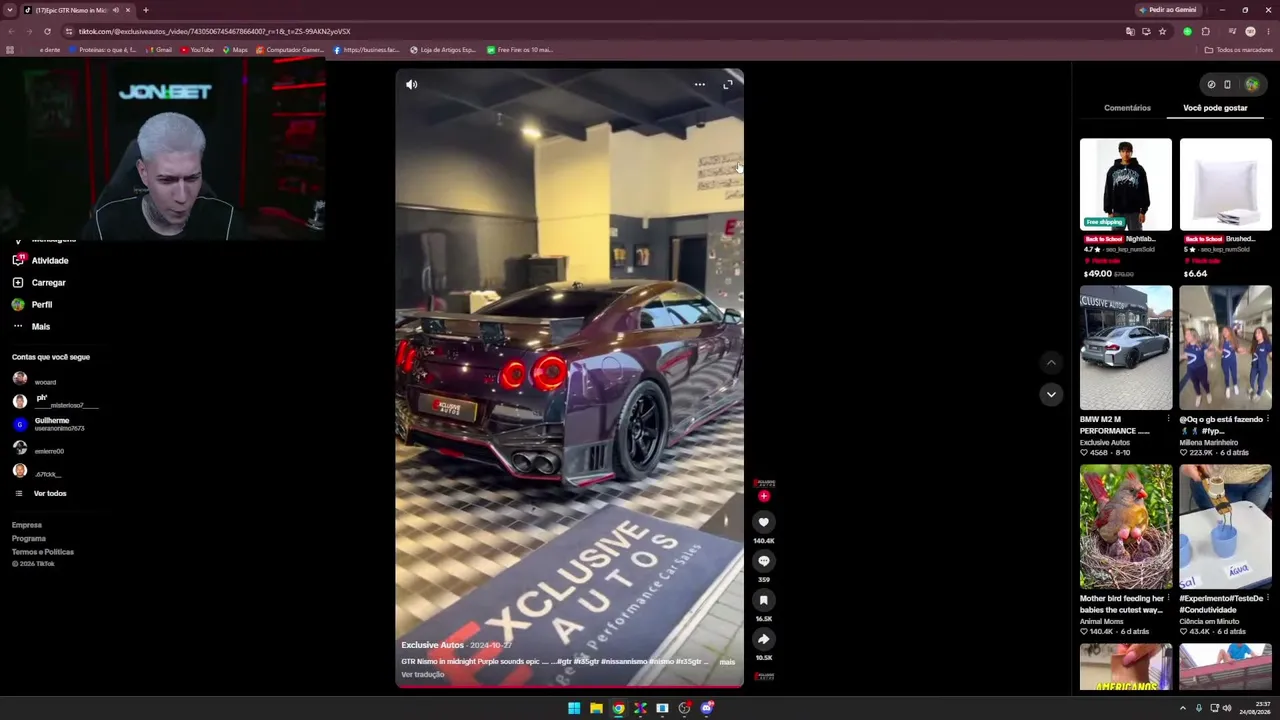The image size is (1280, 720).
Task: Open the compass icon in the top pill
Action: (x=1211, y=85)
